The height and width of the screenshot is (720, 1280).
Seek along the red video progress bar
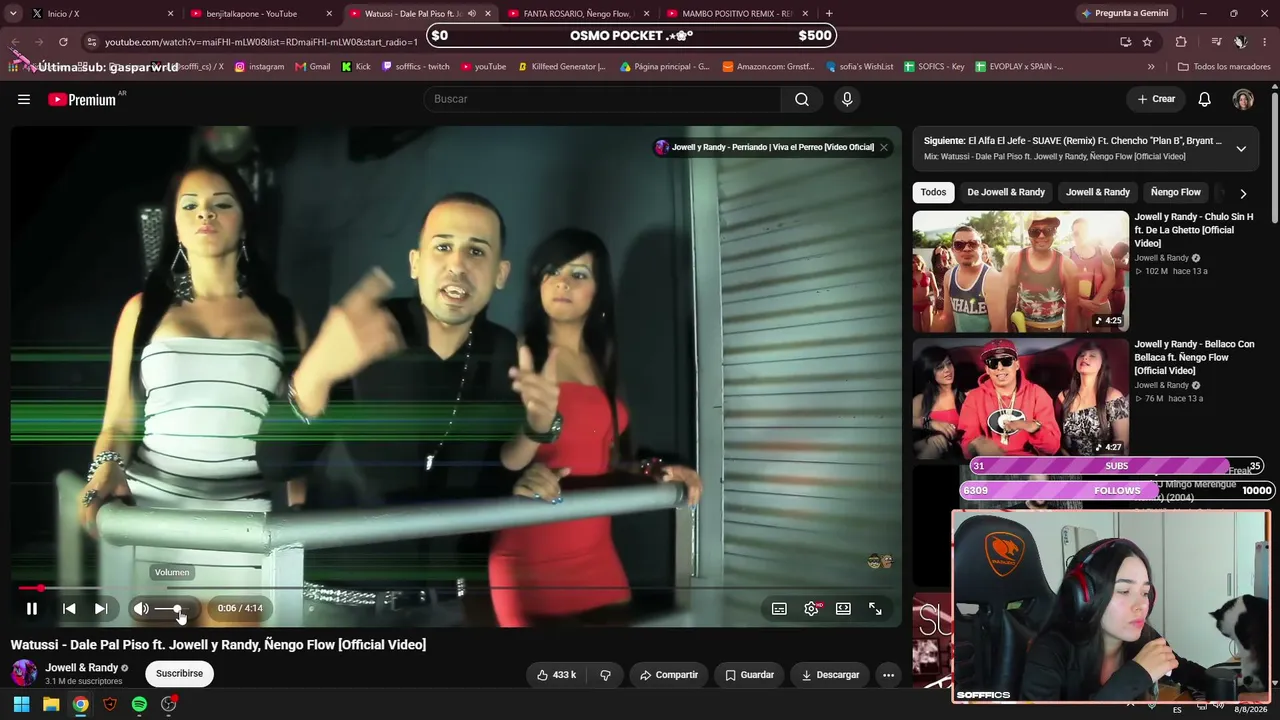456,588
